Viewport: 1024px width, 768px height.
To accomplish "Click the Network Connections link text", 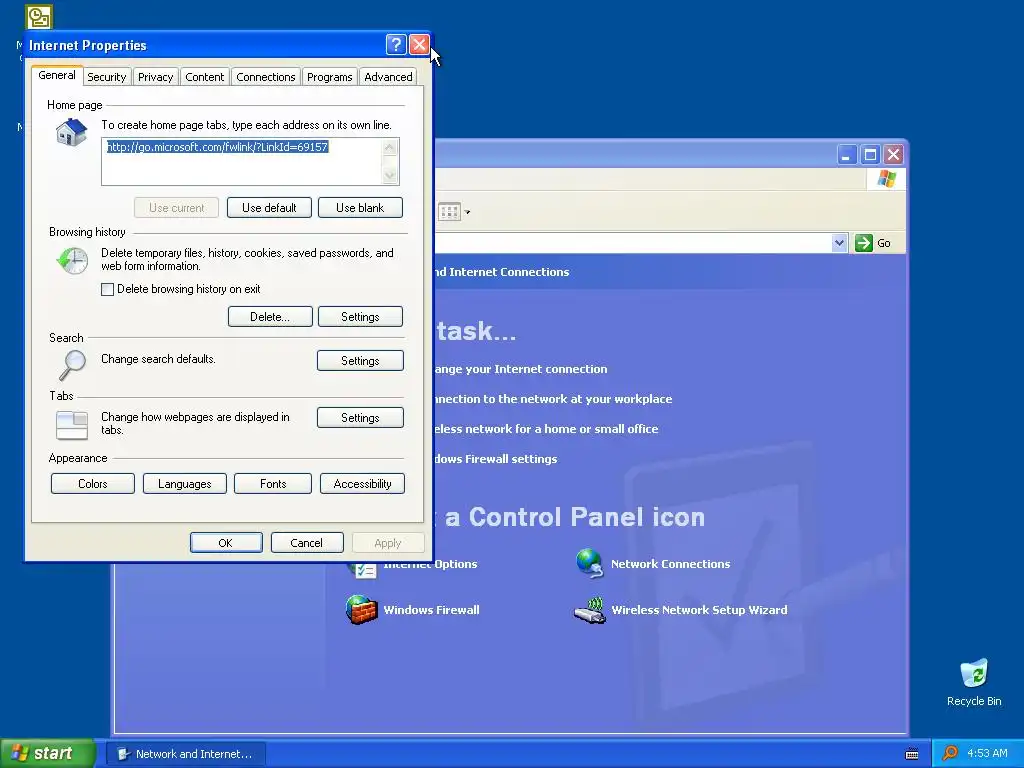I will [670, 564].
